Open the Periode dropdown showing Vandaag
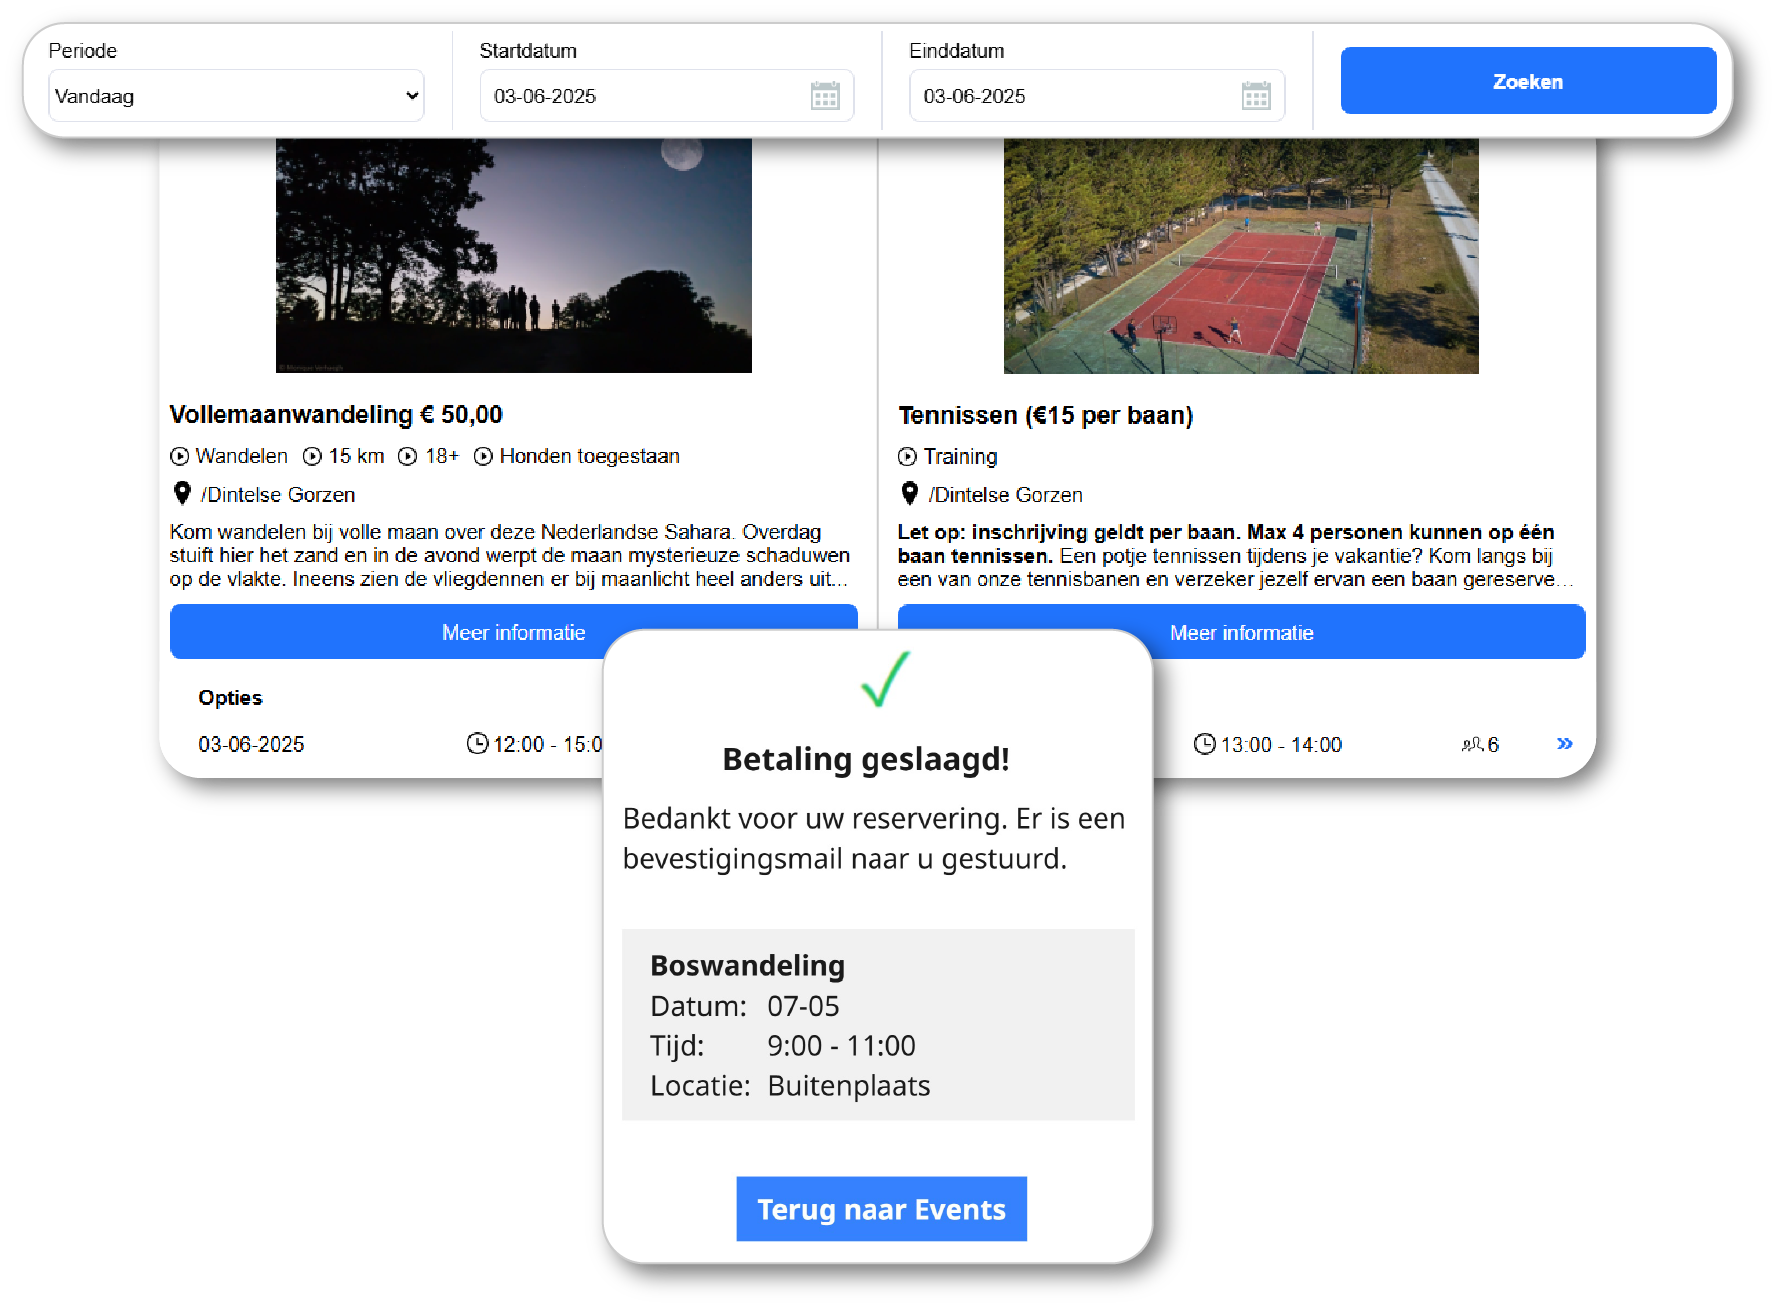The height and width of the screenshot is (1307, 1776). click(236, 96)
